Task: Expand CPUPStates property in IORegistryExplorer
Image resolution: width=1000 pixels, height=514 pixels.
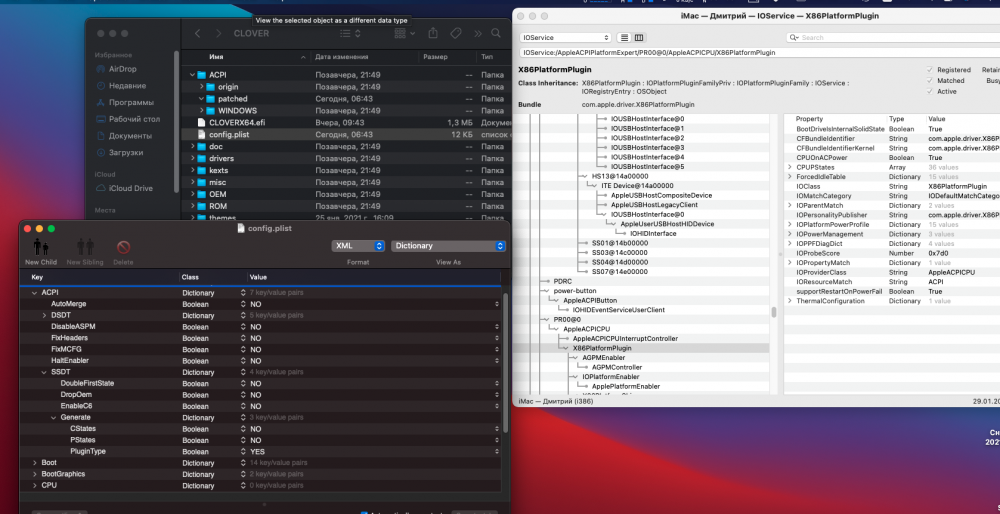Action: (x=790, y=167)
